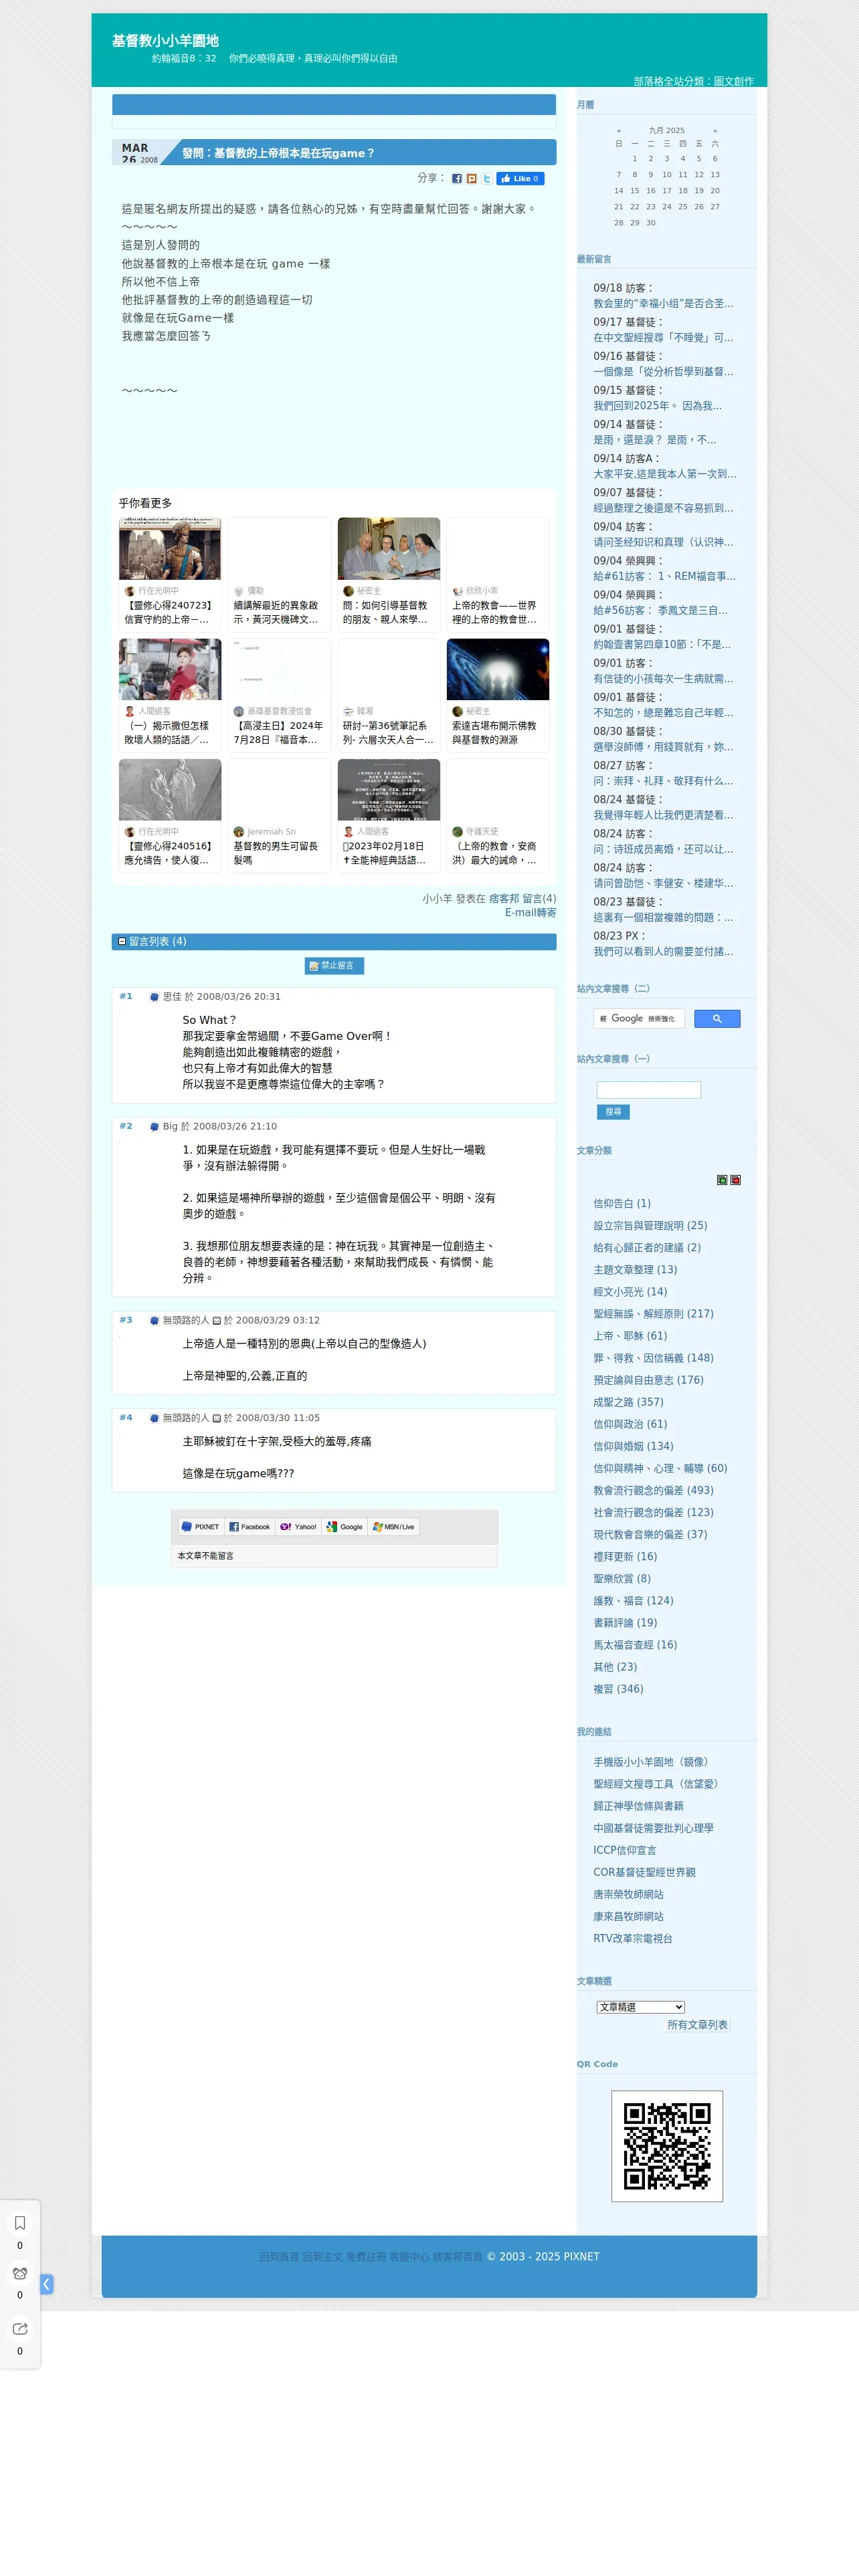Go to next month in calendar
Image resolution: width=859 pixels, height=2576 pixels.
[715, 131]
